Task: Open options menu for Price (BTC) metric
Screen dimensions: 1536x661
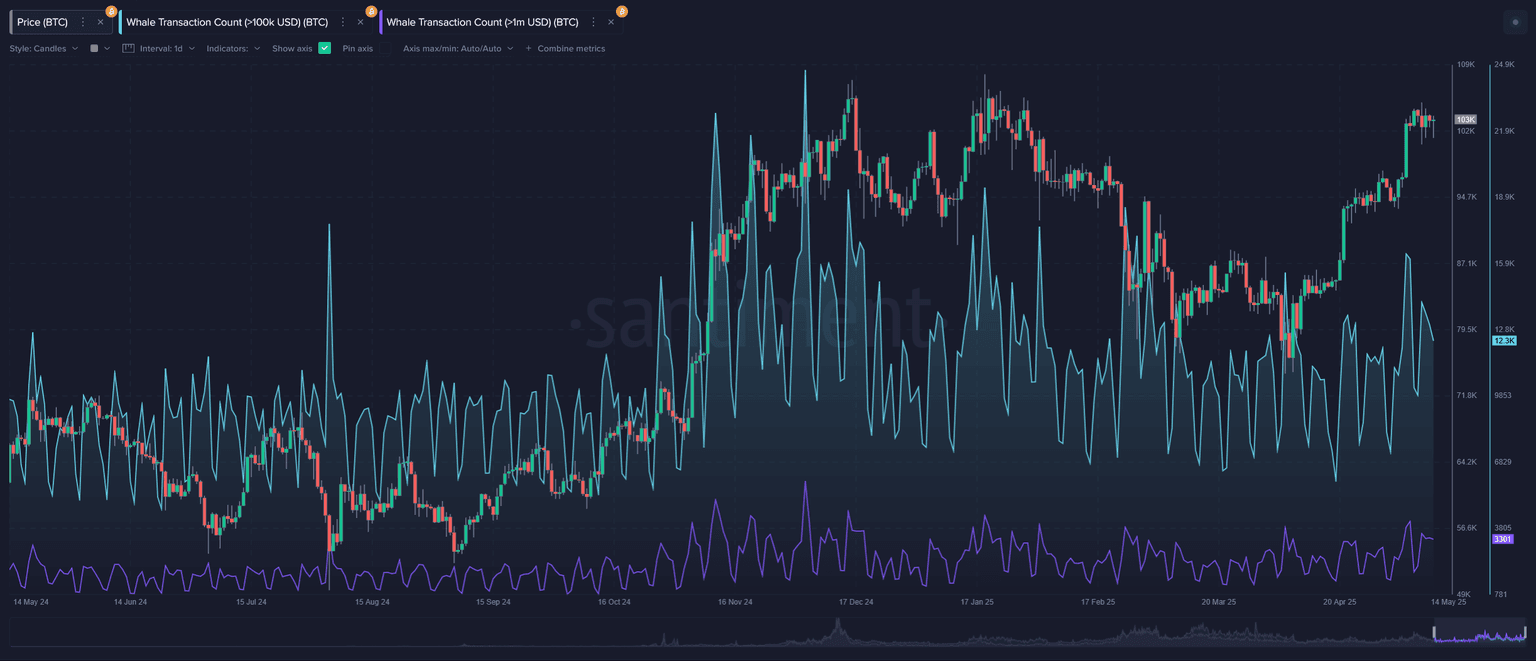Action: 83,22
